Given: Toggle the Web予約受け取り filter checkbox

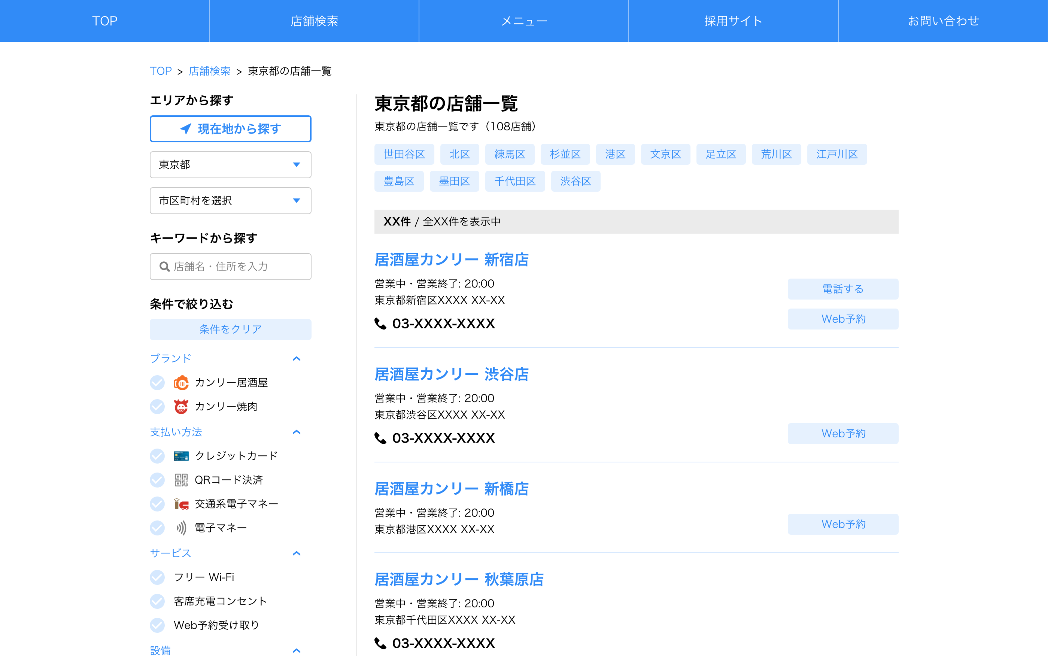Looking at the screenshot, I should 157,625.
